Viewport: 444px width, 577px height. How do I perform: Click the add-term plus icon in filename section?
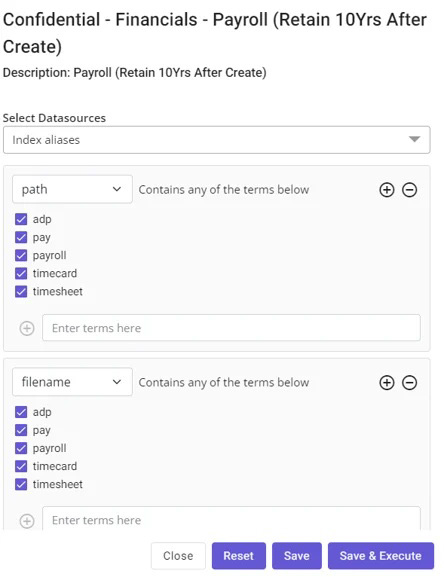click(x=27, y=521)
